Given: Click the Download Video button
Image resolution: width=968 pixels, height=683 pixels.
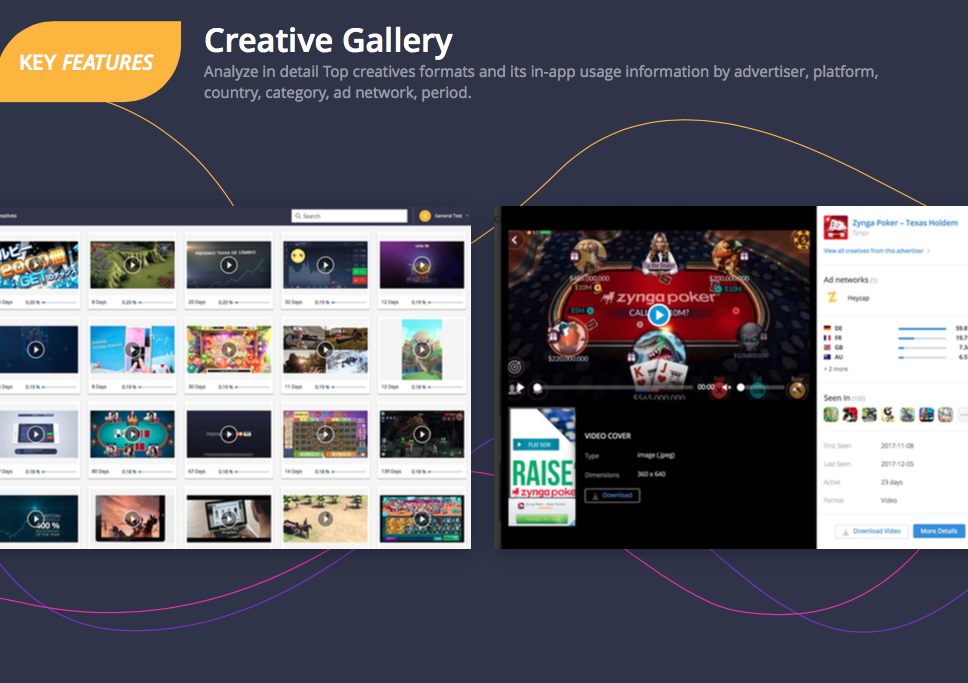Looking at the screenshot, I should 870,531.
